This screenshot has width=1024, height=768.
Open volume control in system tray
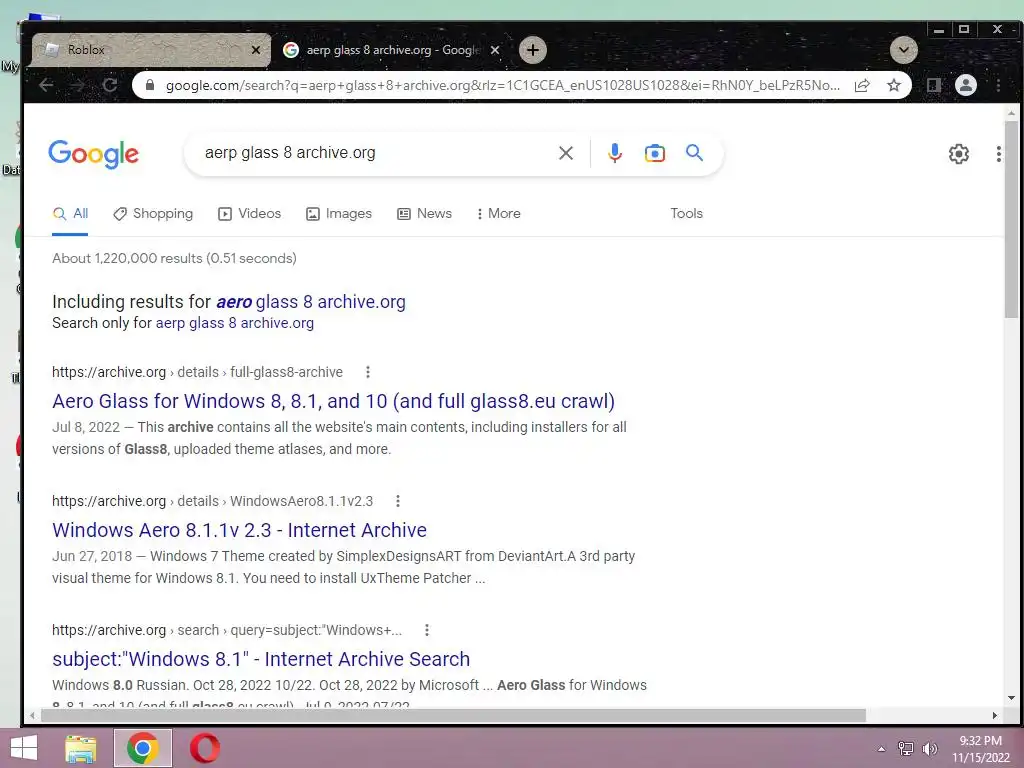(930, 749)
